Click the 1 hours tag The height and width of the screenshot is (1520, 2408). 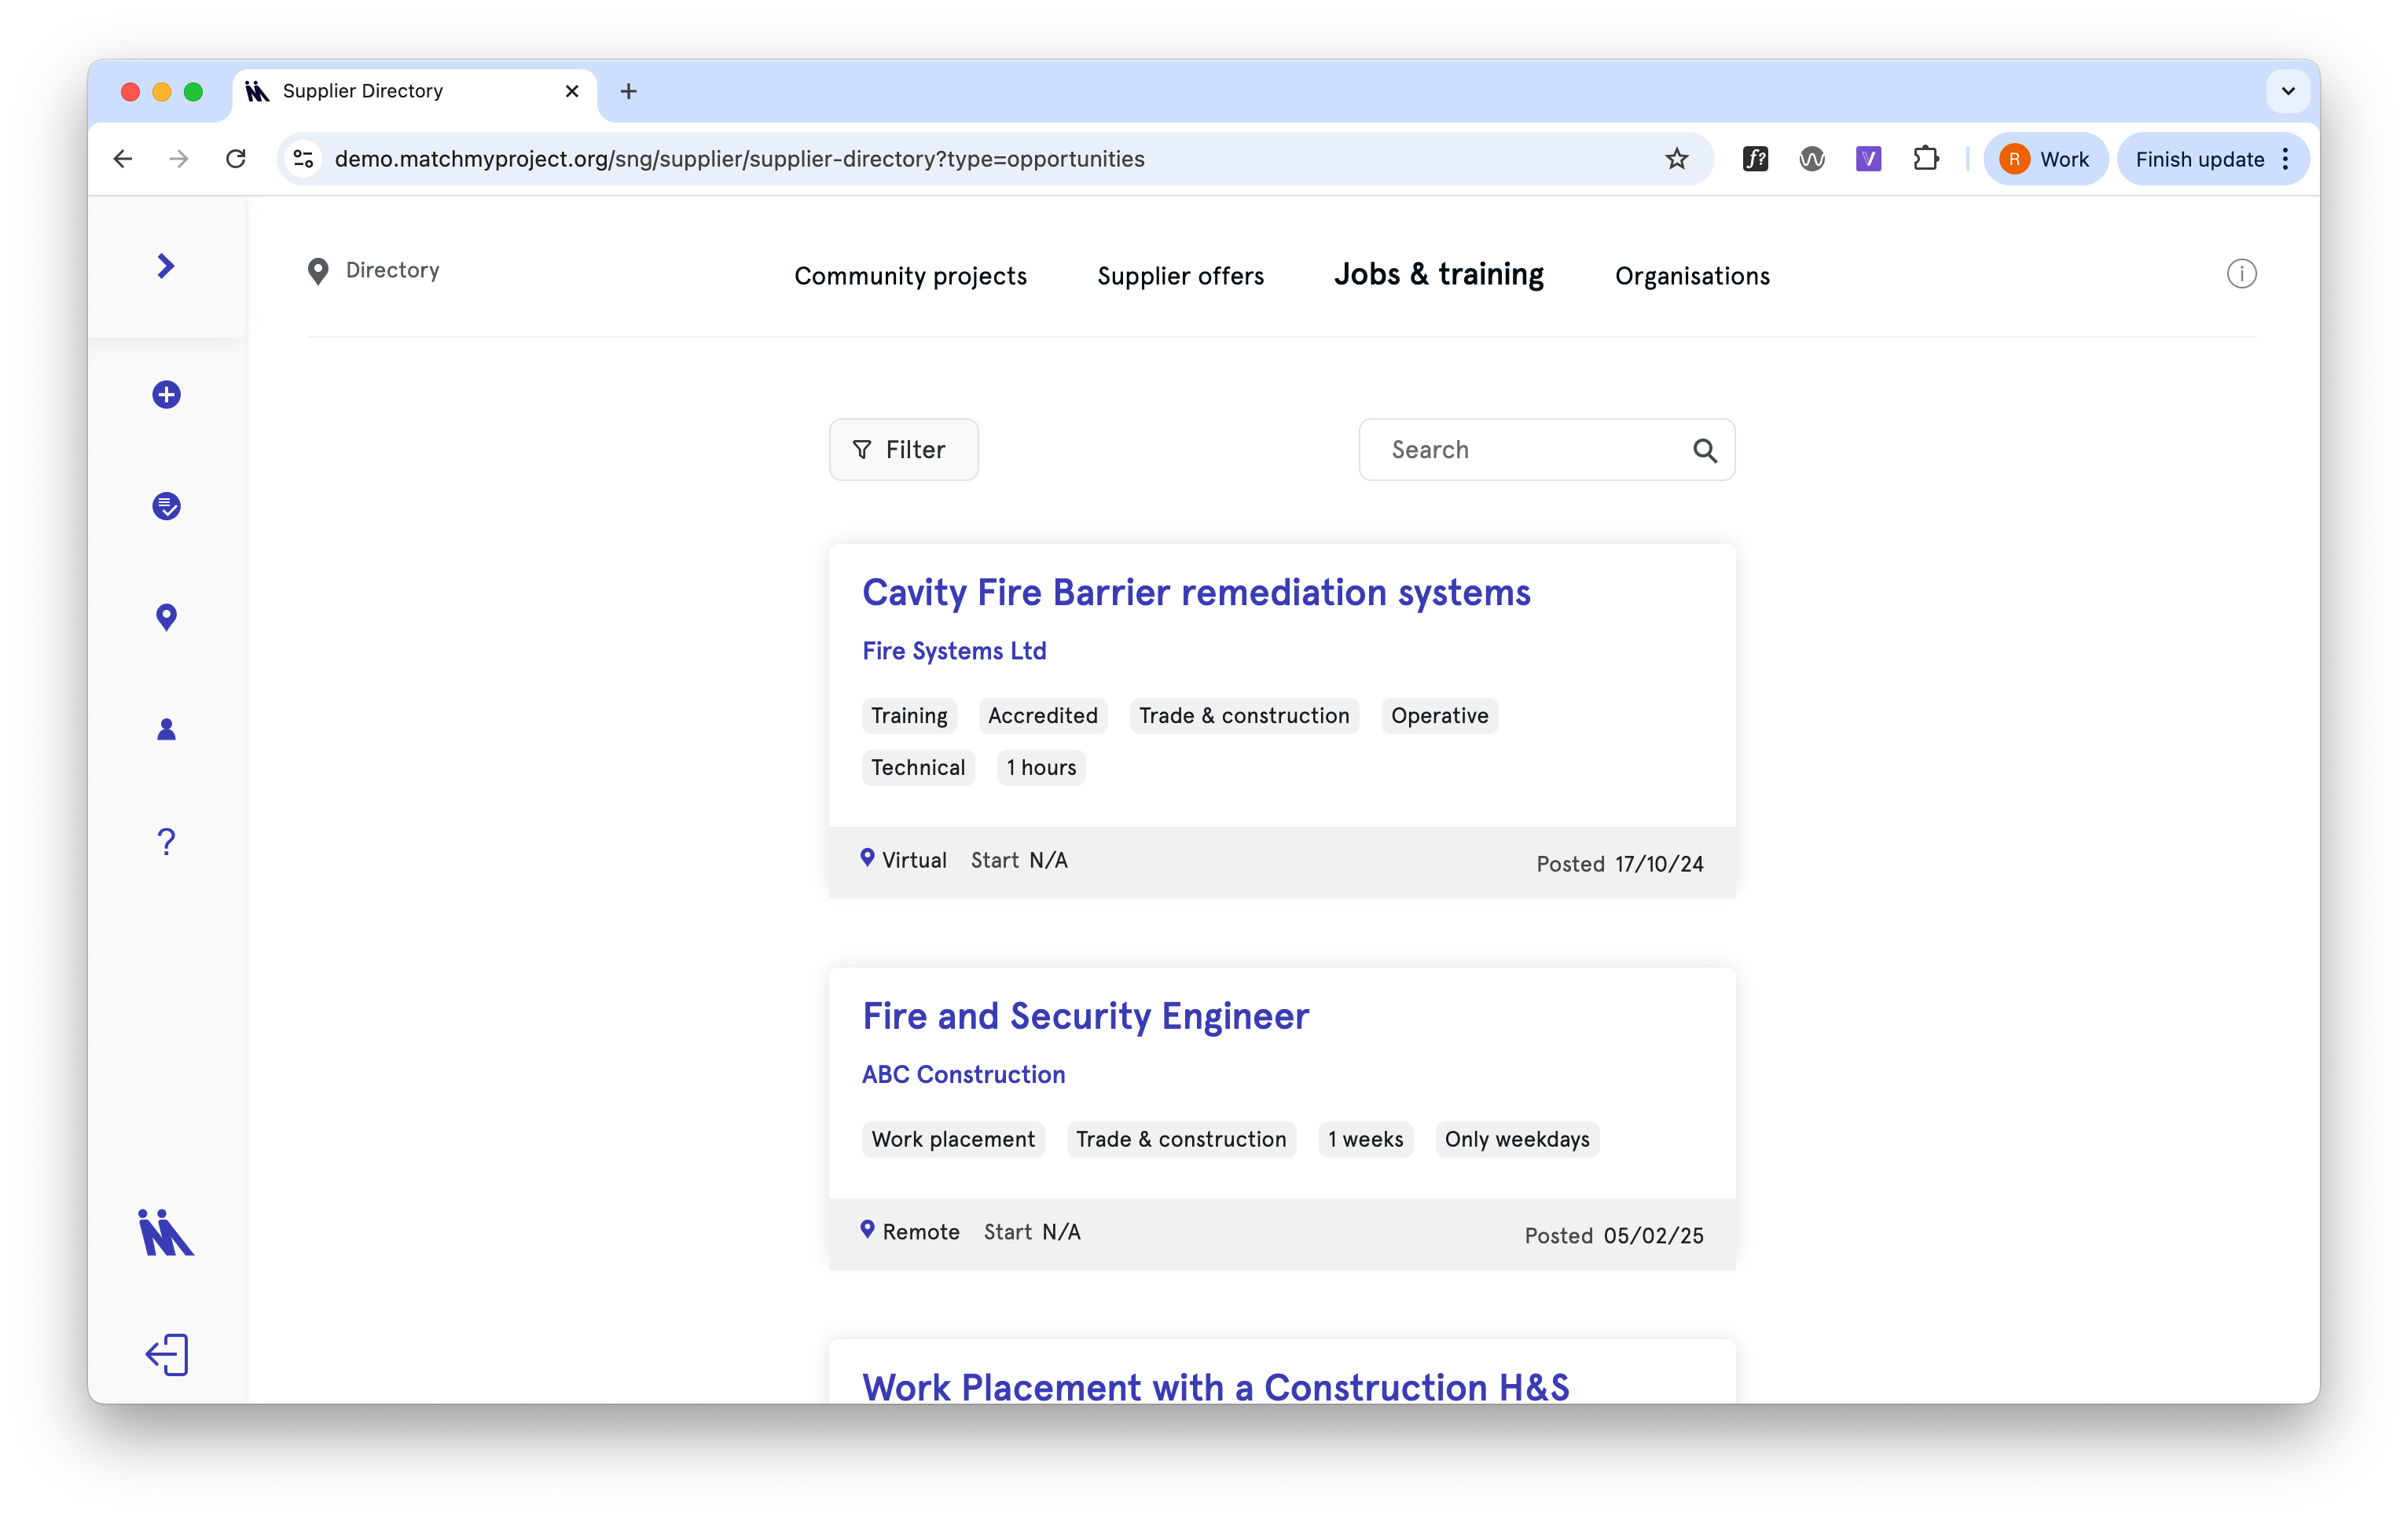1041,768
